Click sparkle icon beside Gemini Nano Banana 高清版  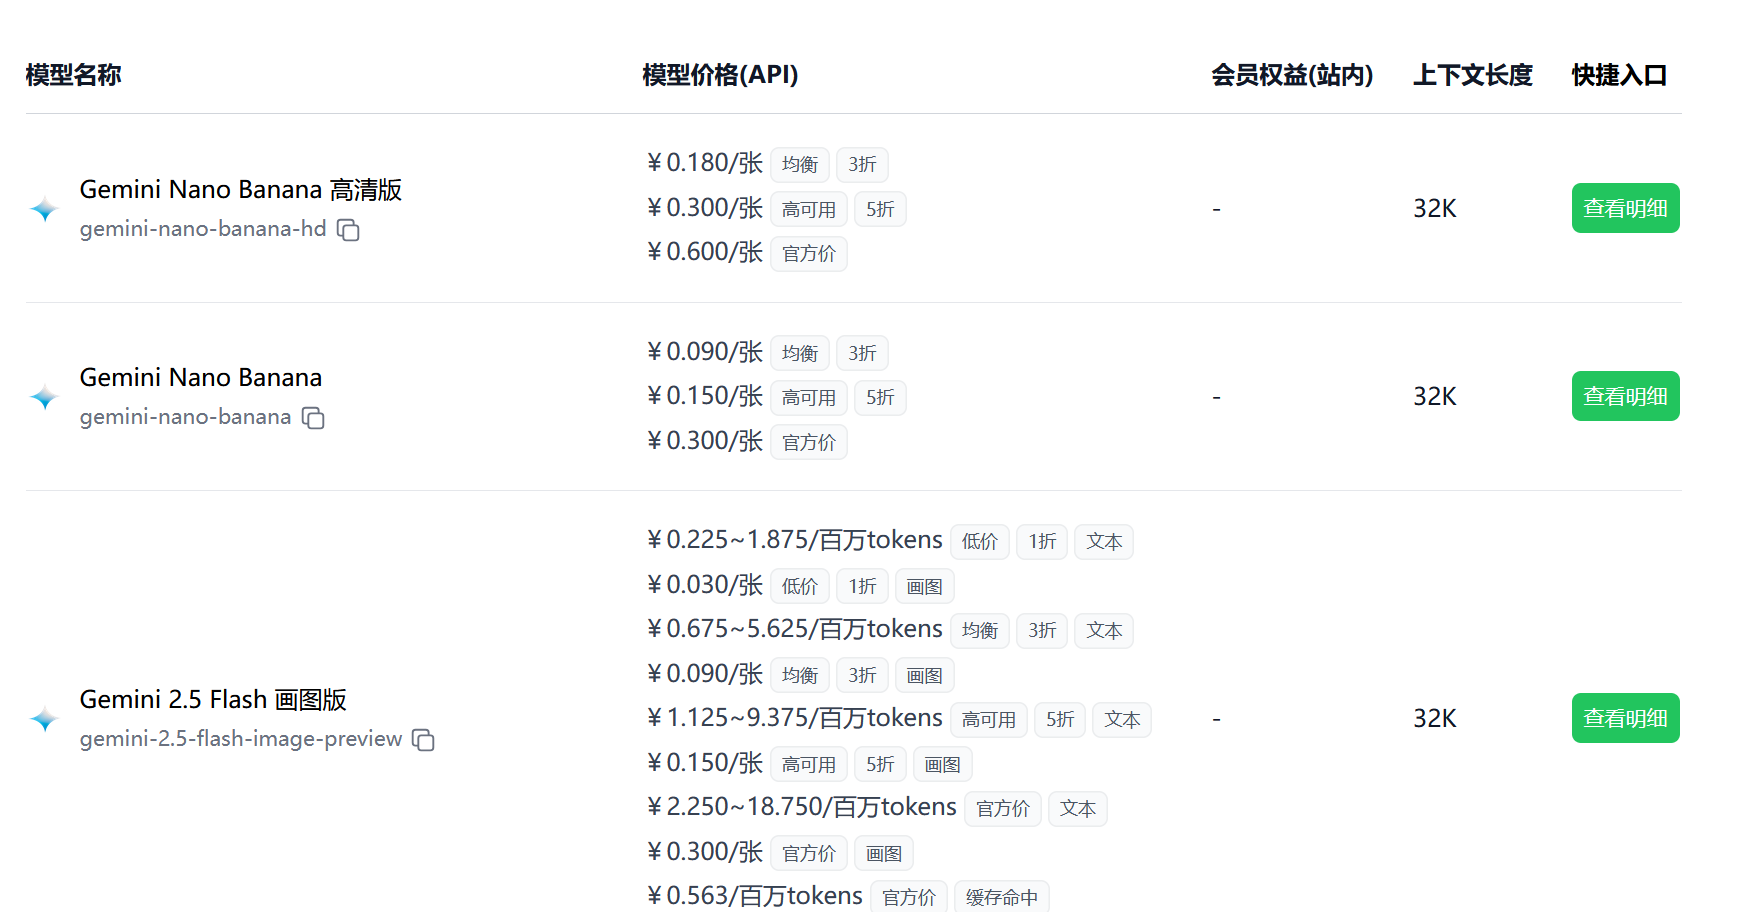click(x=44, y=208)
